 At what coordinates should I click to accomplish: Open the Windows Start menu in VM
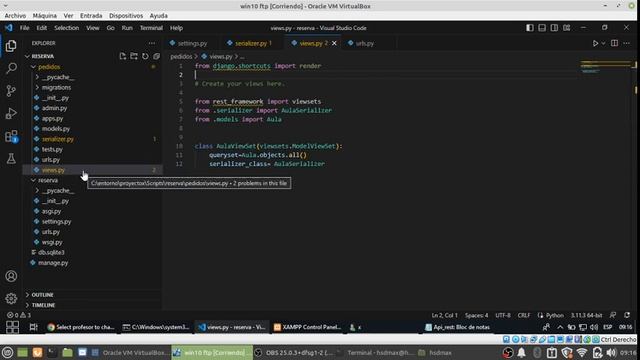coord(12,327)
